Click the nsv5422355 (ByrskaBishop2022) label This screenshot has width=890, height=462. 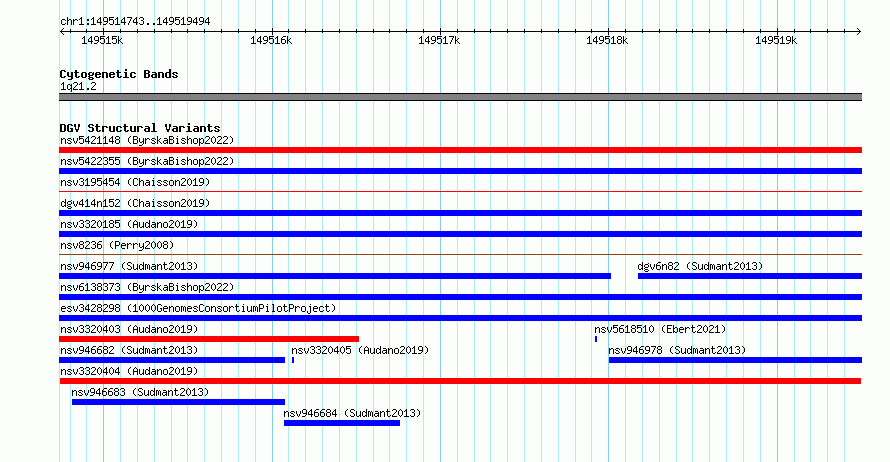147,161
